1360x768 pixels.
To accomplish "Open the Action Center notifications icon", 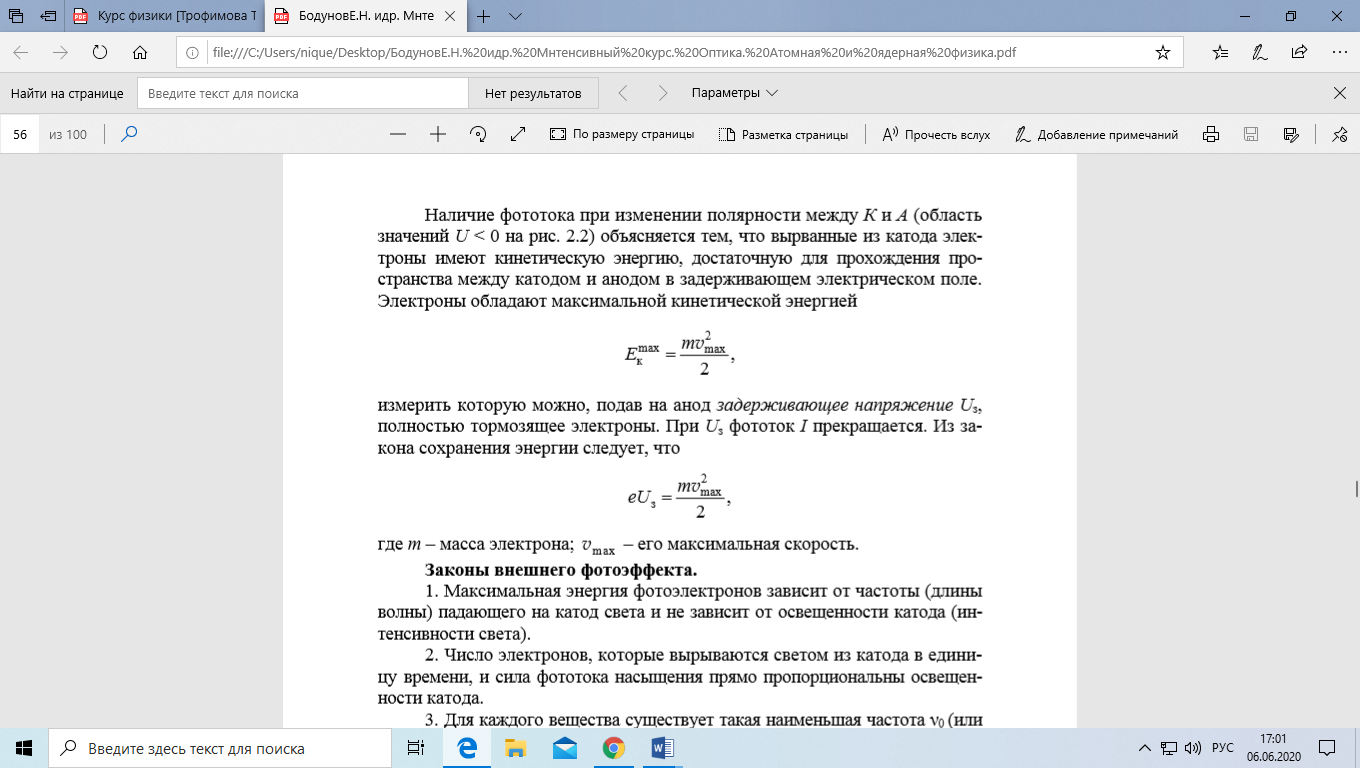I will (1327, 748).
